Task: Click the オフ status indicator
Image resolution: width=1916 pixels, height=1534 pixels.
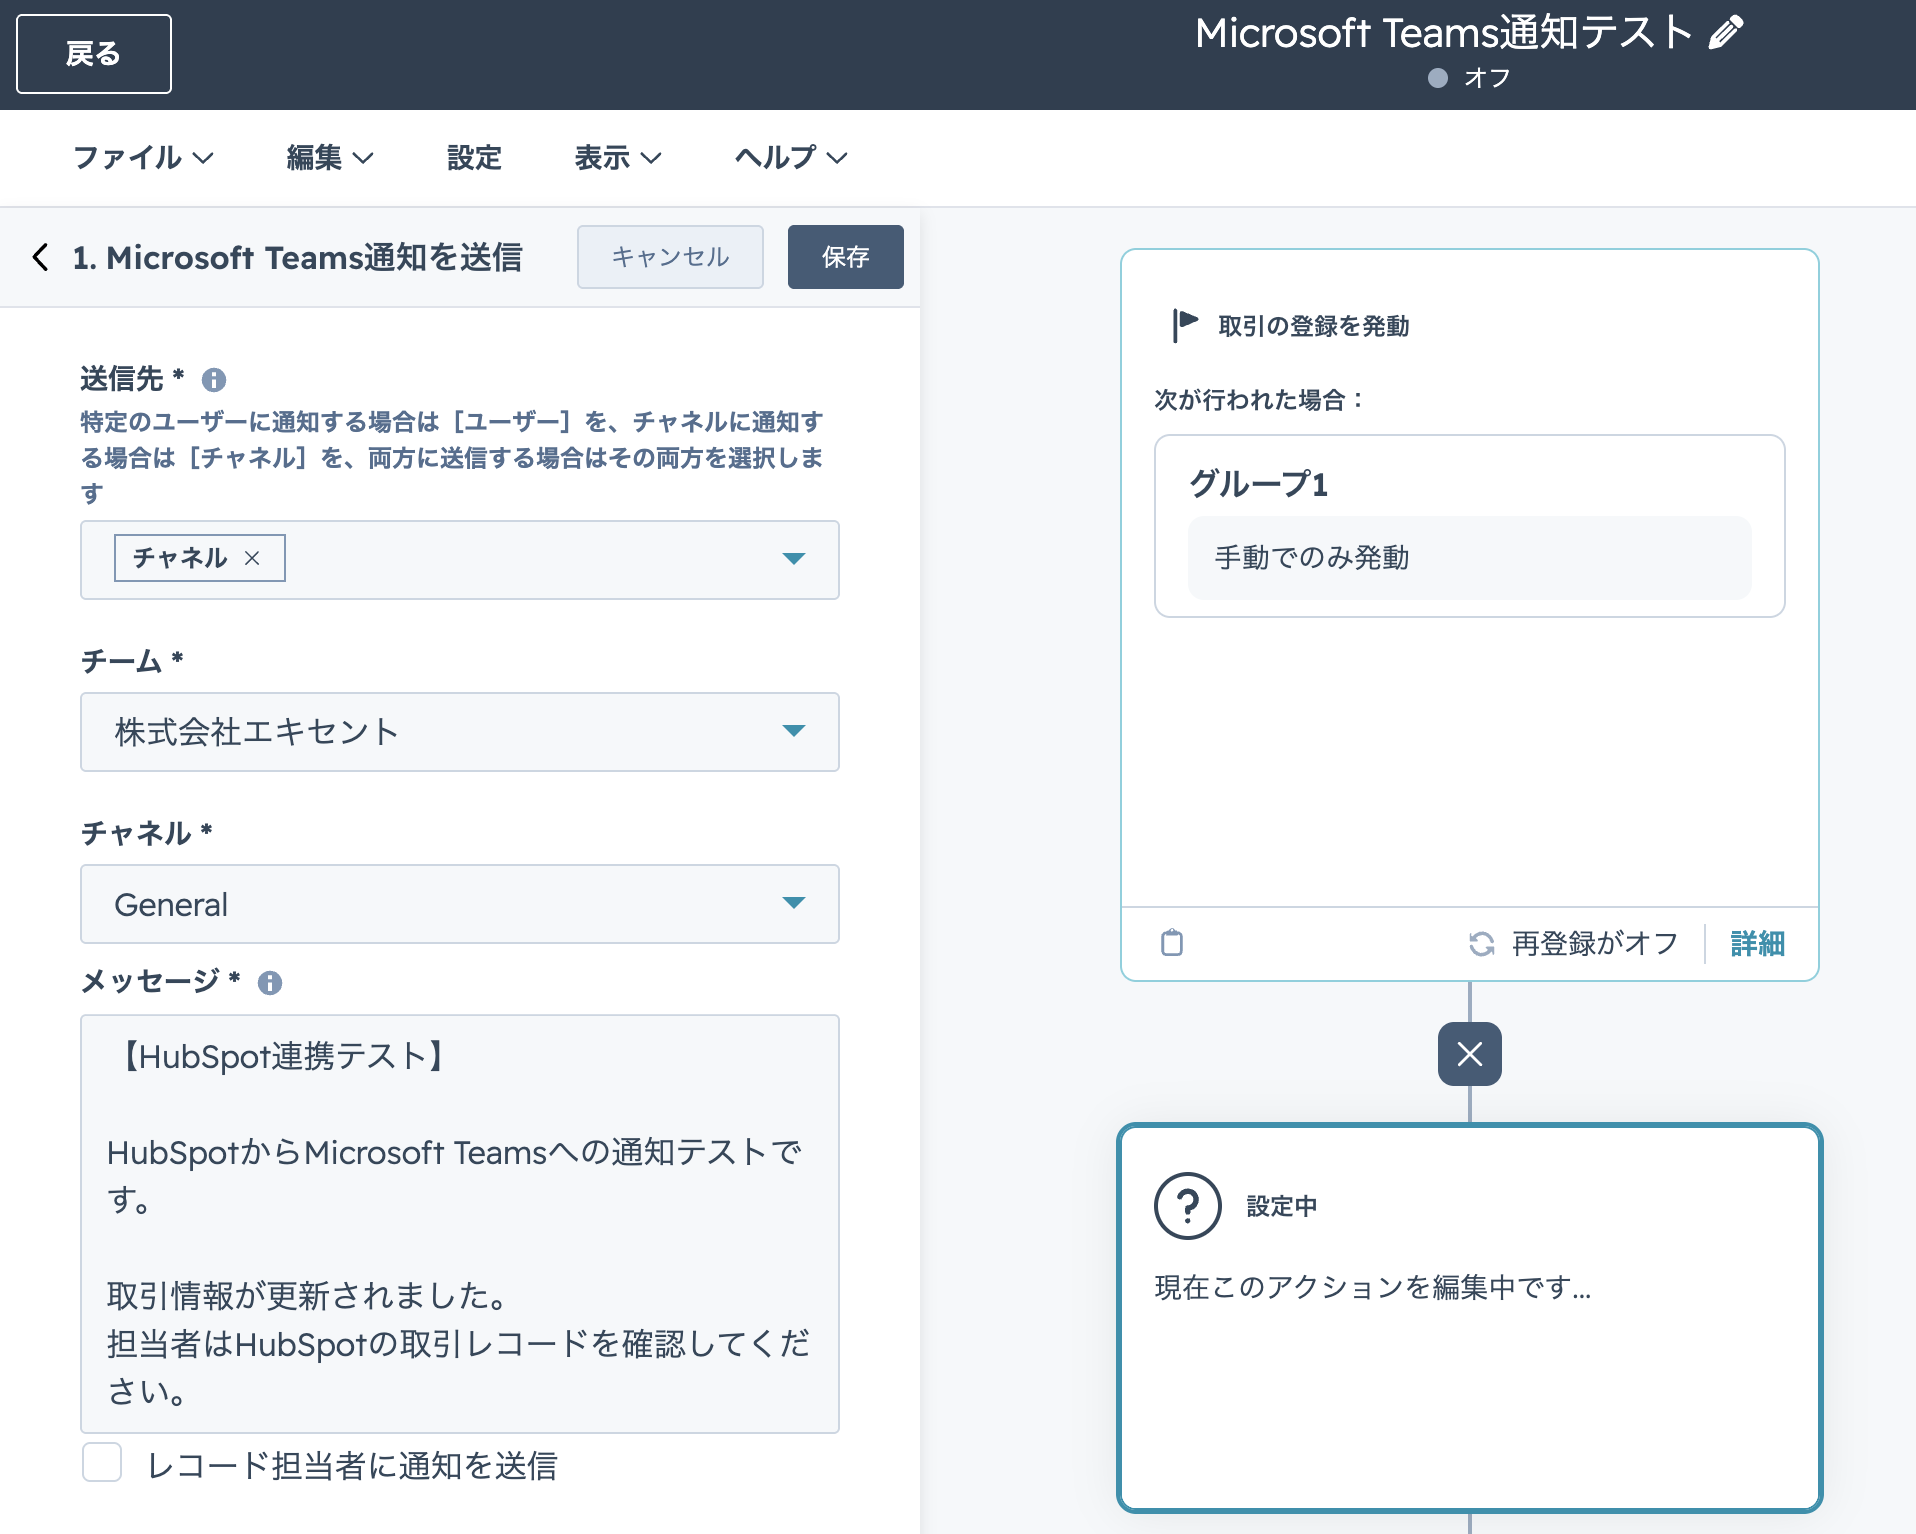Action: (x=1470, y=78)
